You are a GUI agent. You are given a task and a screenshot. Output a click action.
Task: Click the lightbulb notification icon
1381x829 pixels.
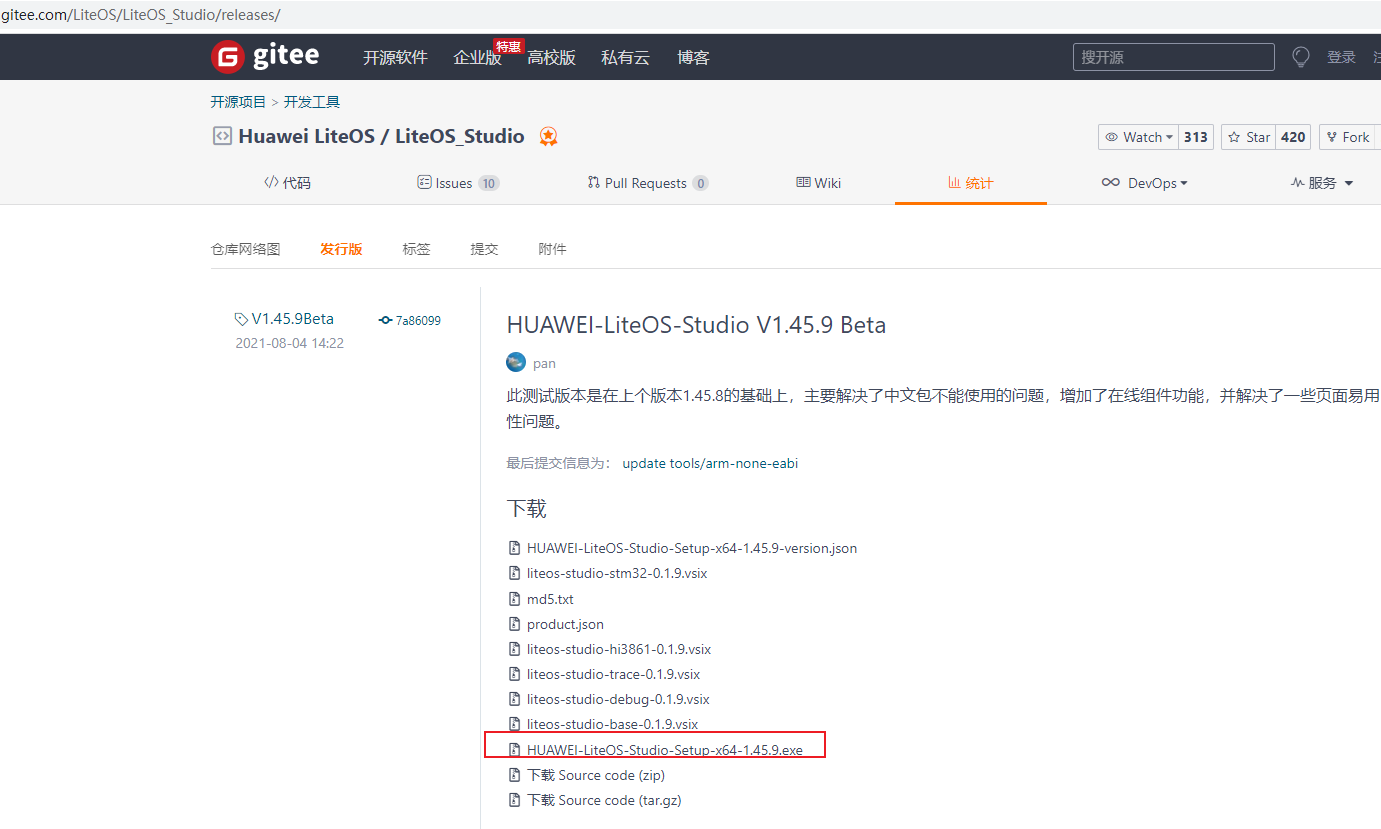click(1301, 57)
